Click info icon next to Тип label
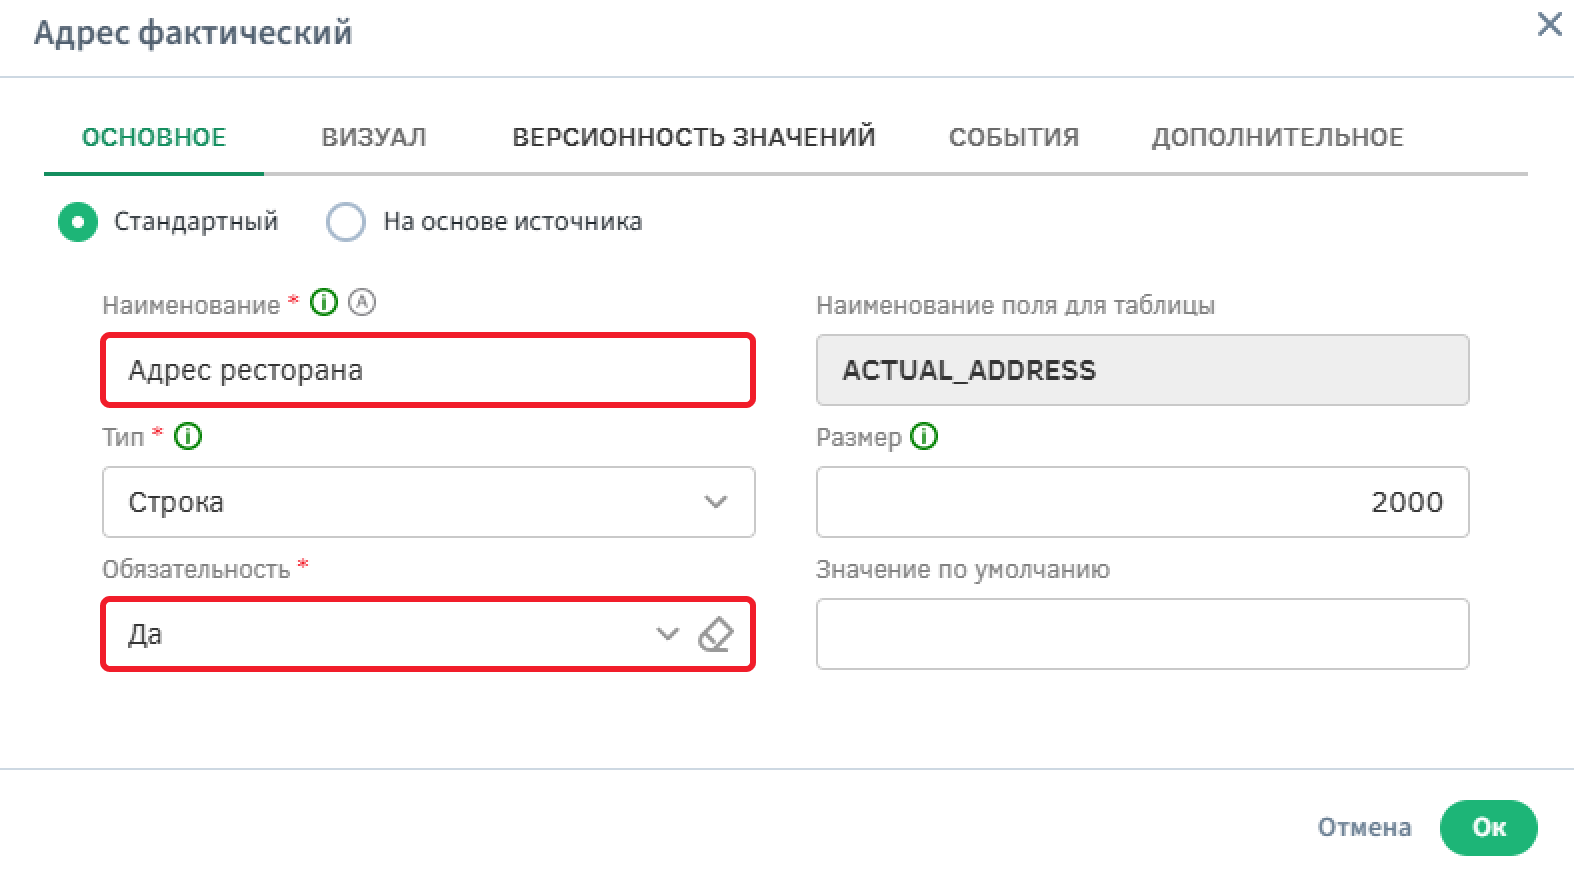1574x874 pixels. click(188, 436)
